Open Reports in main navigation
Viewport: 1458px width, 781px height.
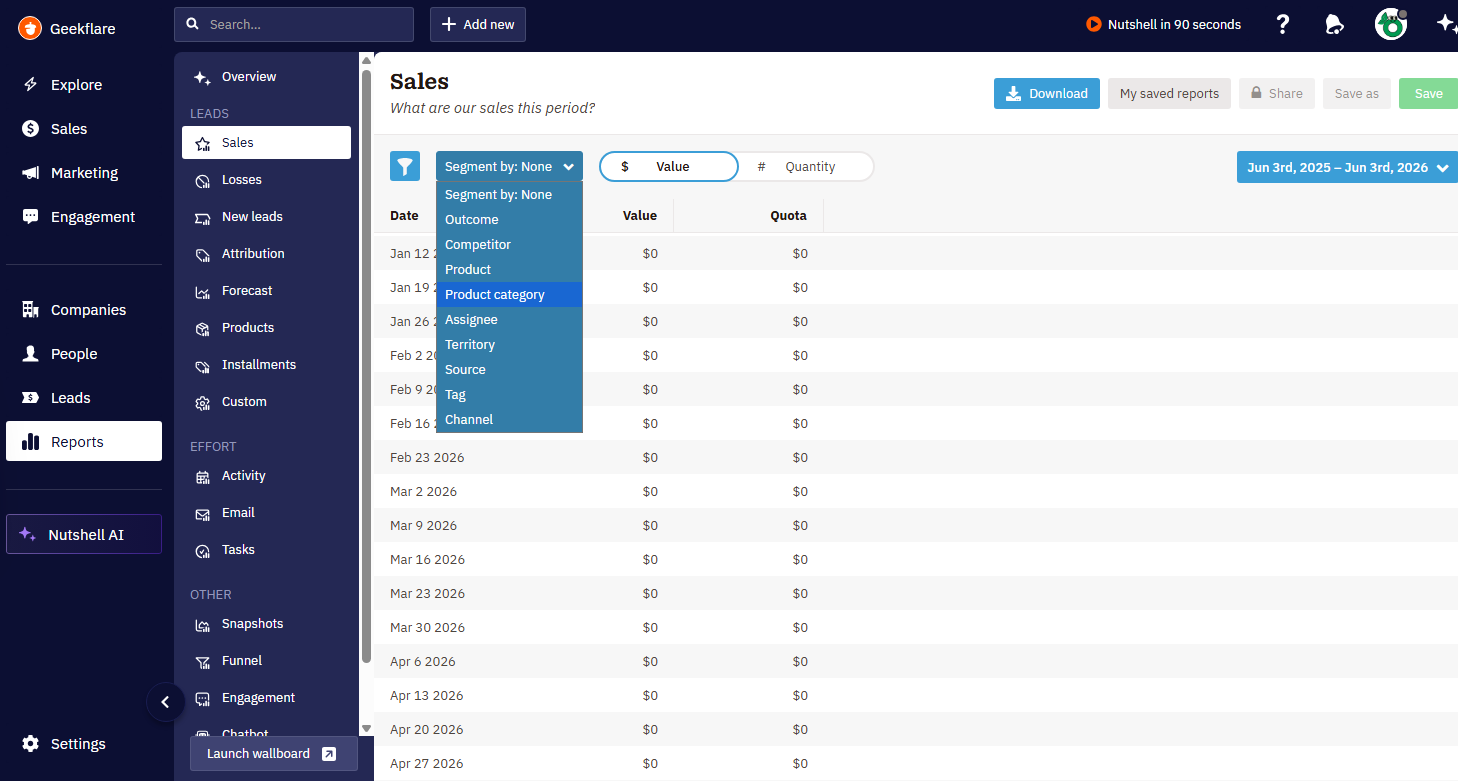point(84,441)
